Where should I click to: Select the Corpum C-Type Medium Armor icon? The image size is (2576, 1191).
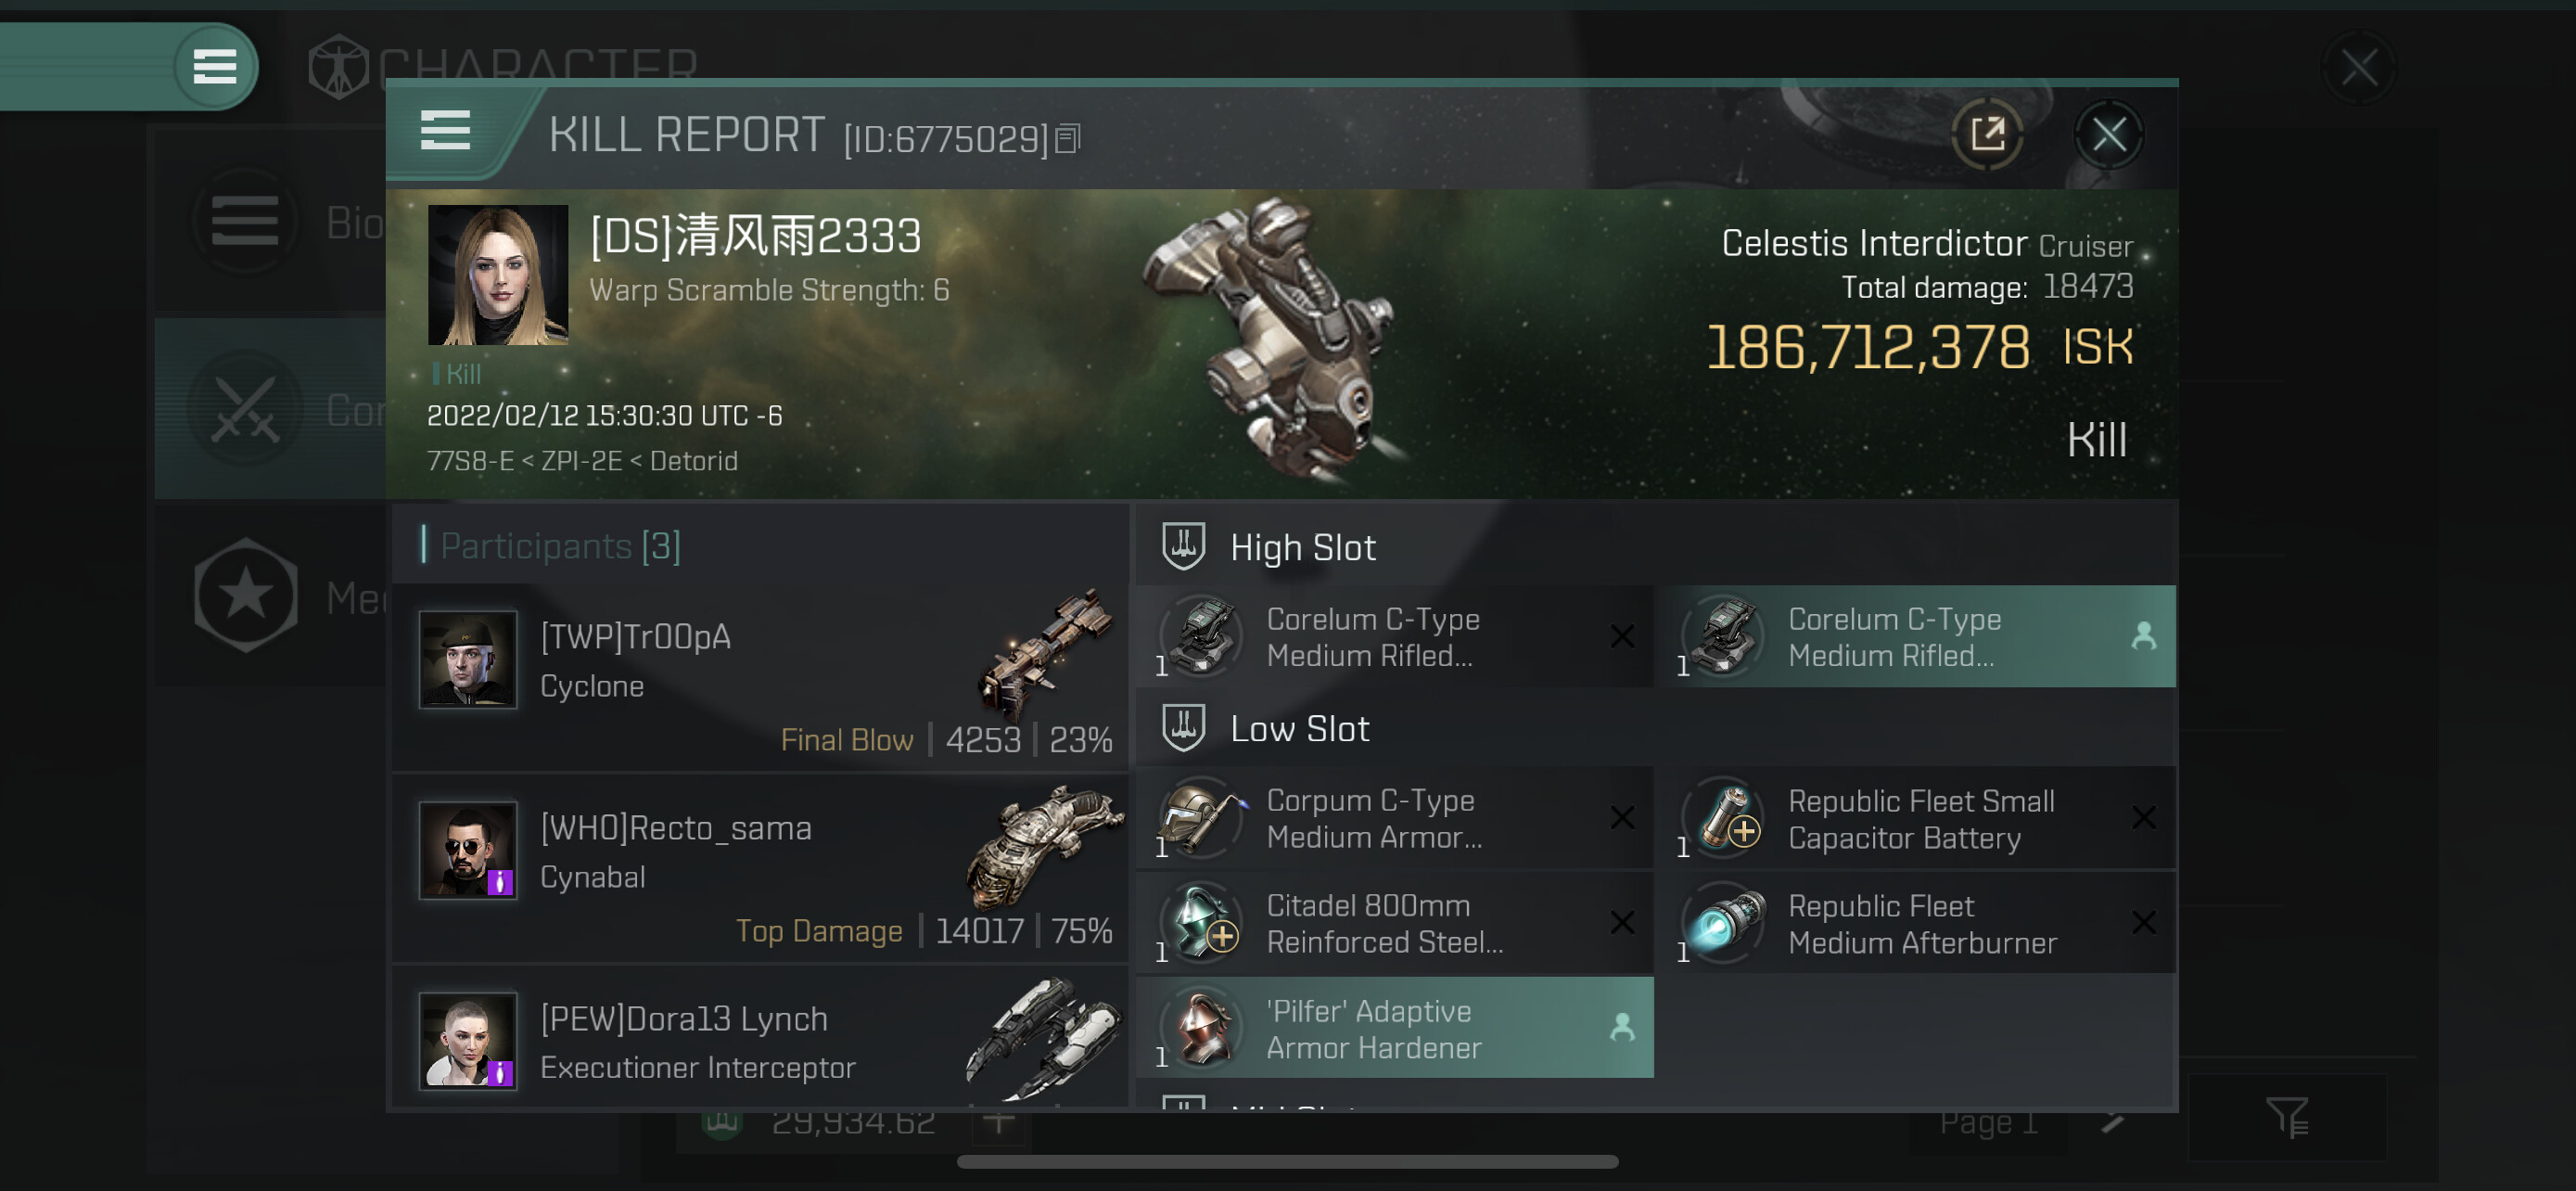coord(1203,818)
